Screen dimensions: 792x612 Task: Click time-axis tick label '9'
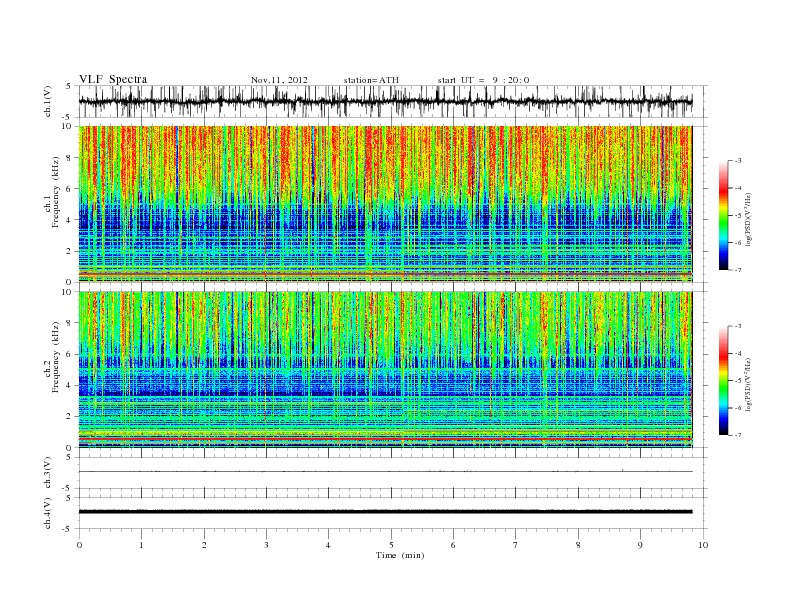tap(640, 545)
